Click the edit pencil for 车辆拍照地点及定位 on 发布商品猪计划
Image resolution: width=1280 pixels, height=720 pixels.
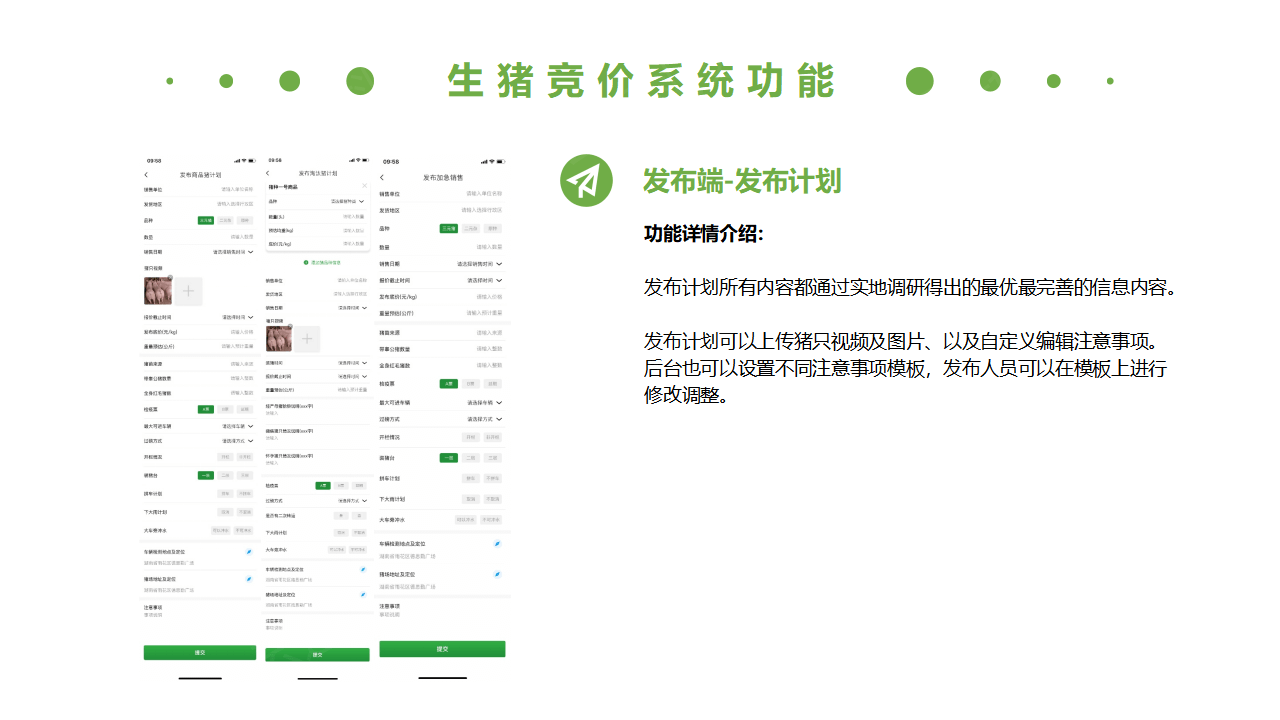point(249,552)
